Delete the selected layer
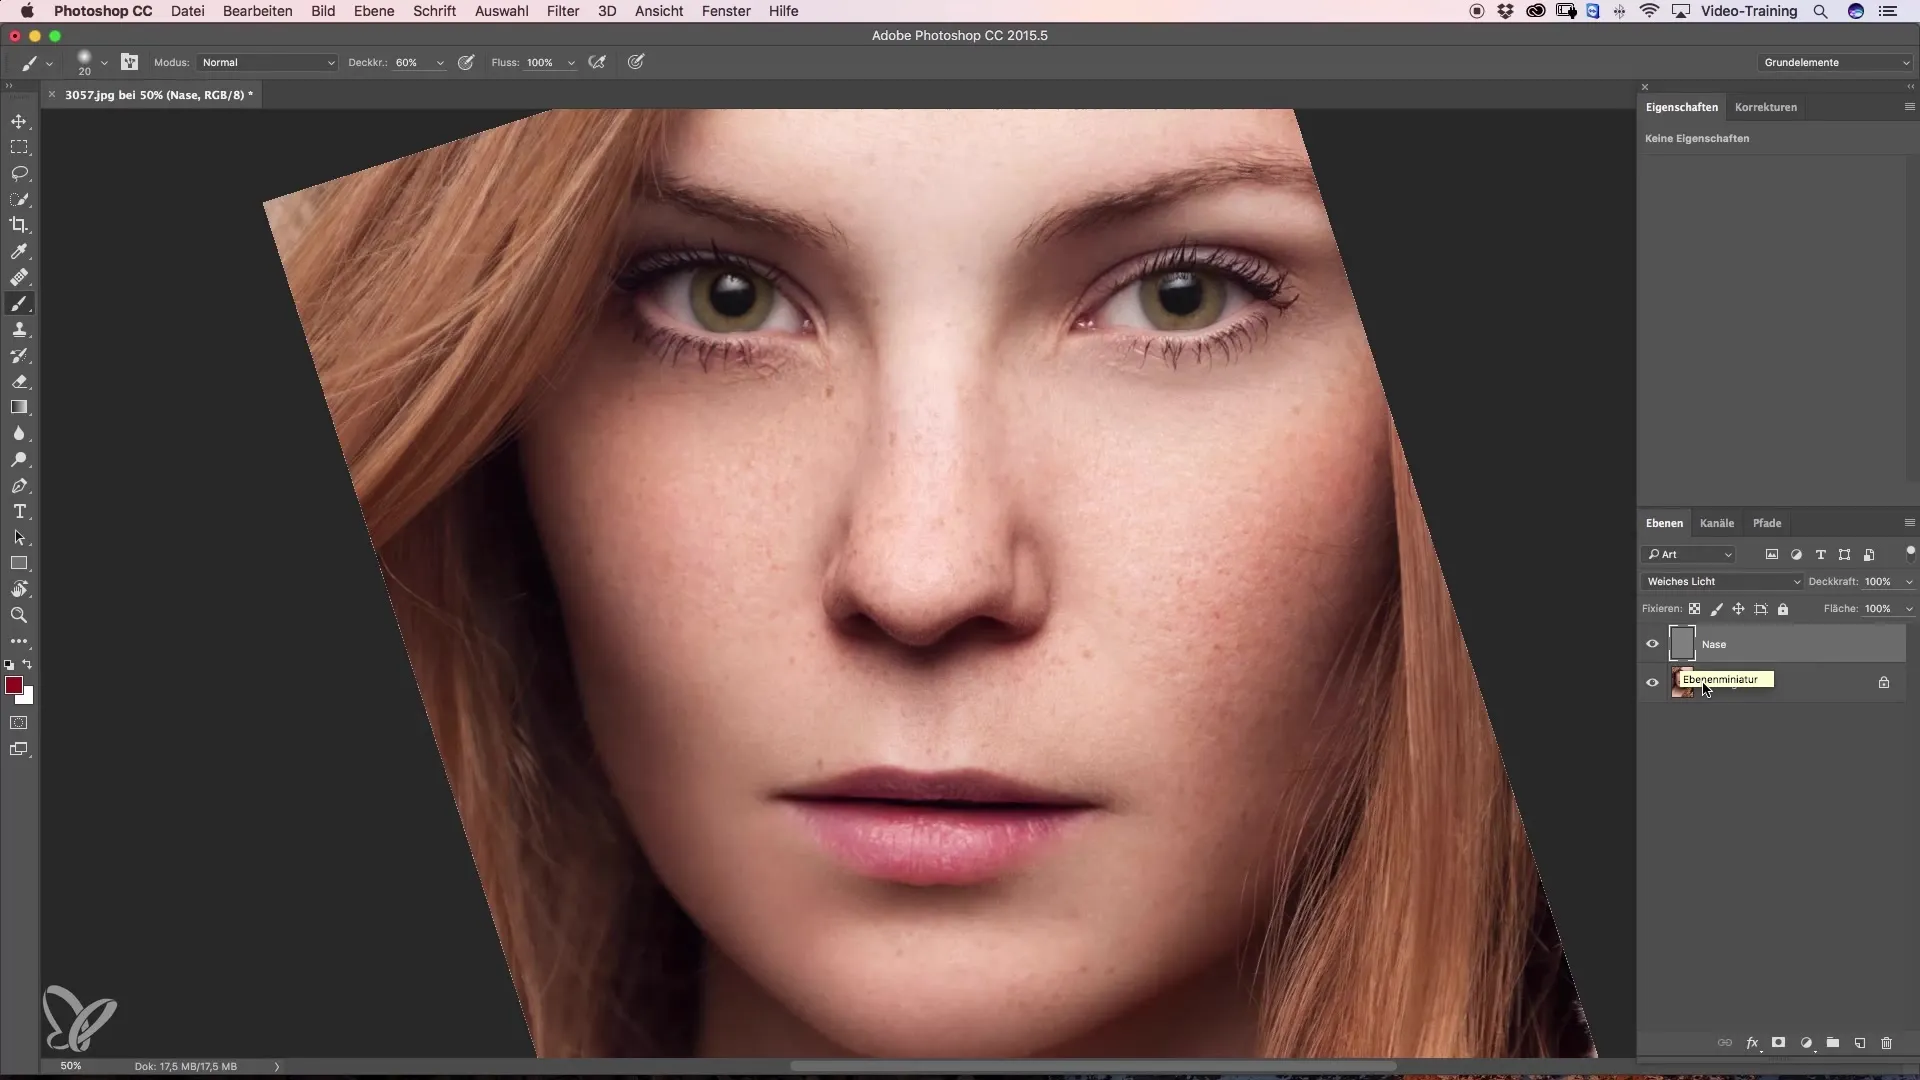This screenshot has height=1080, width=1920. [1886, 1043]
